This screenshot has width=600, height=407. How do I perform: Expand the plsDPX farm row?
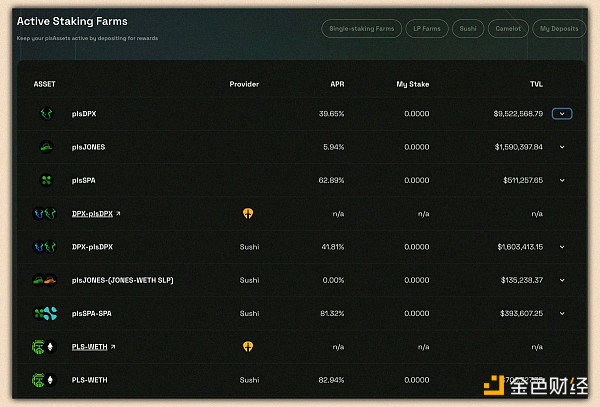pyautogui.click(x=562, y=114)
